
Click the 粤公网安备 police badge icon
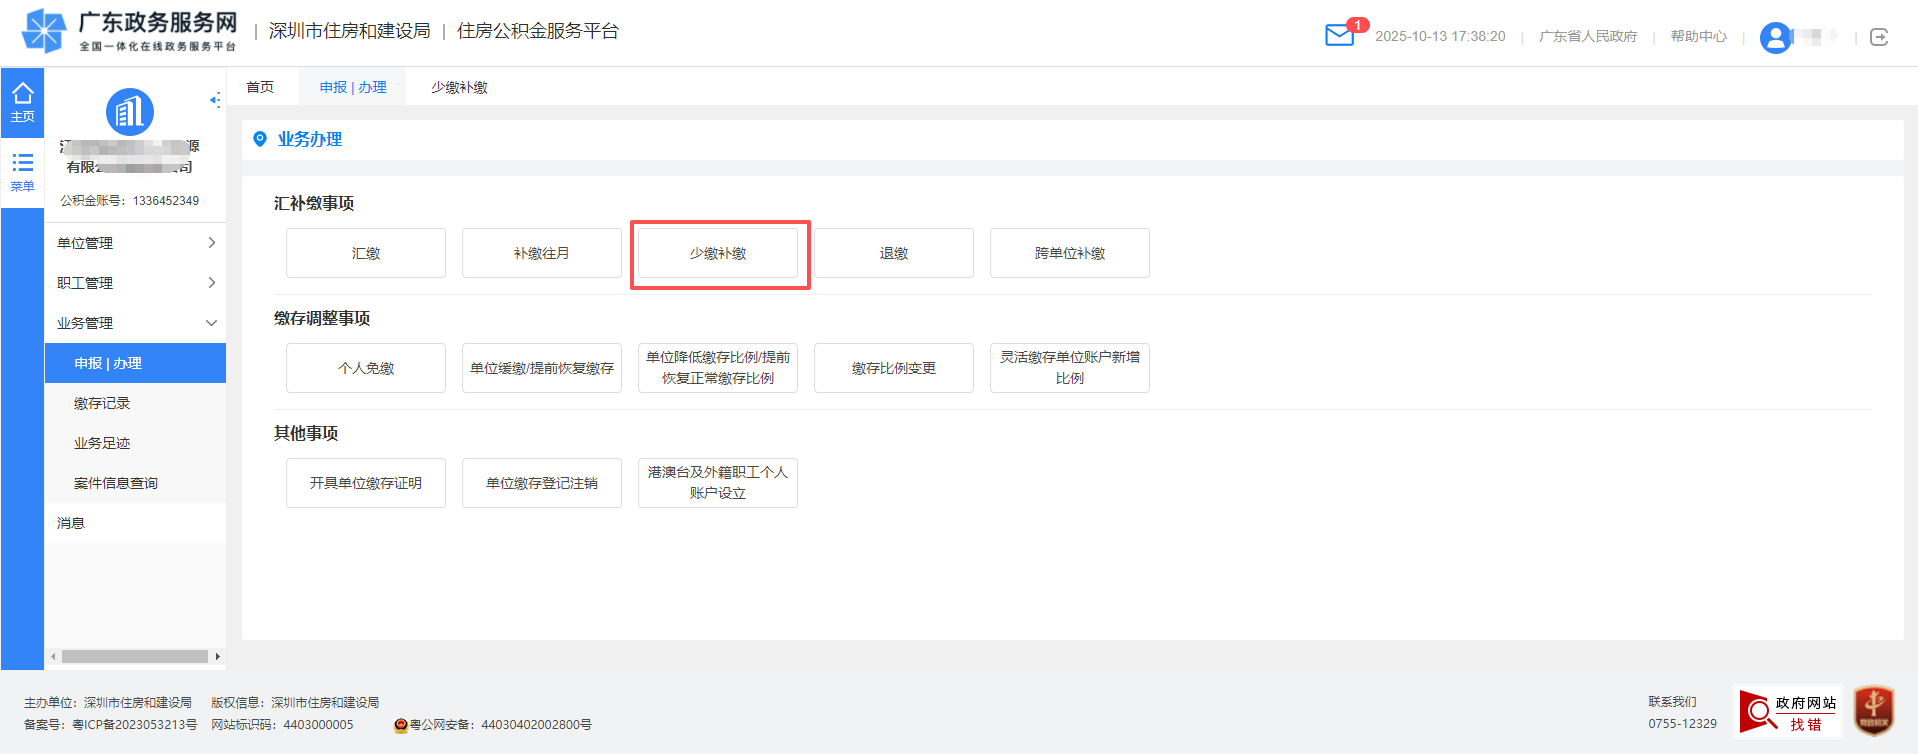click(x=401, y=725)
